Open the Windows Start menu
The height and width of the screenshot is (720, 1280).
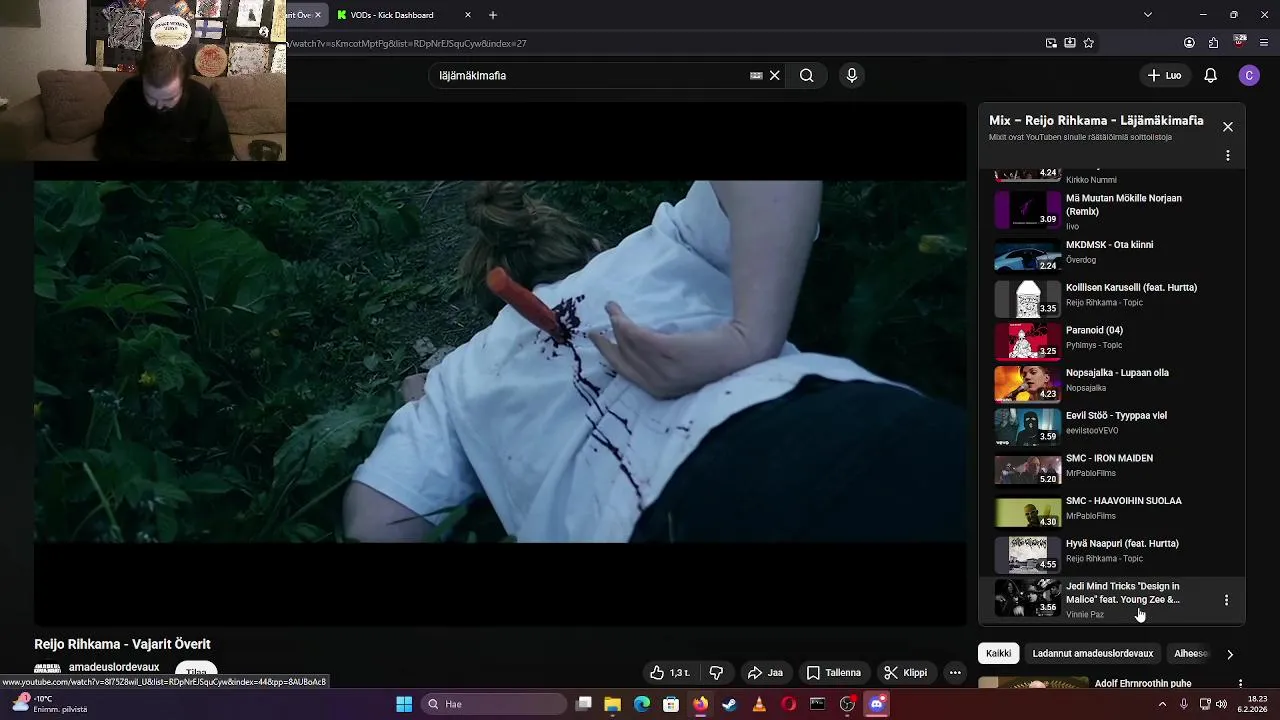tap(404, 704)
